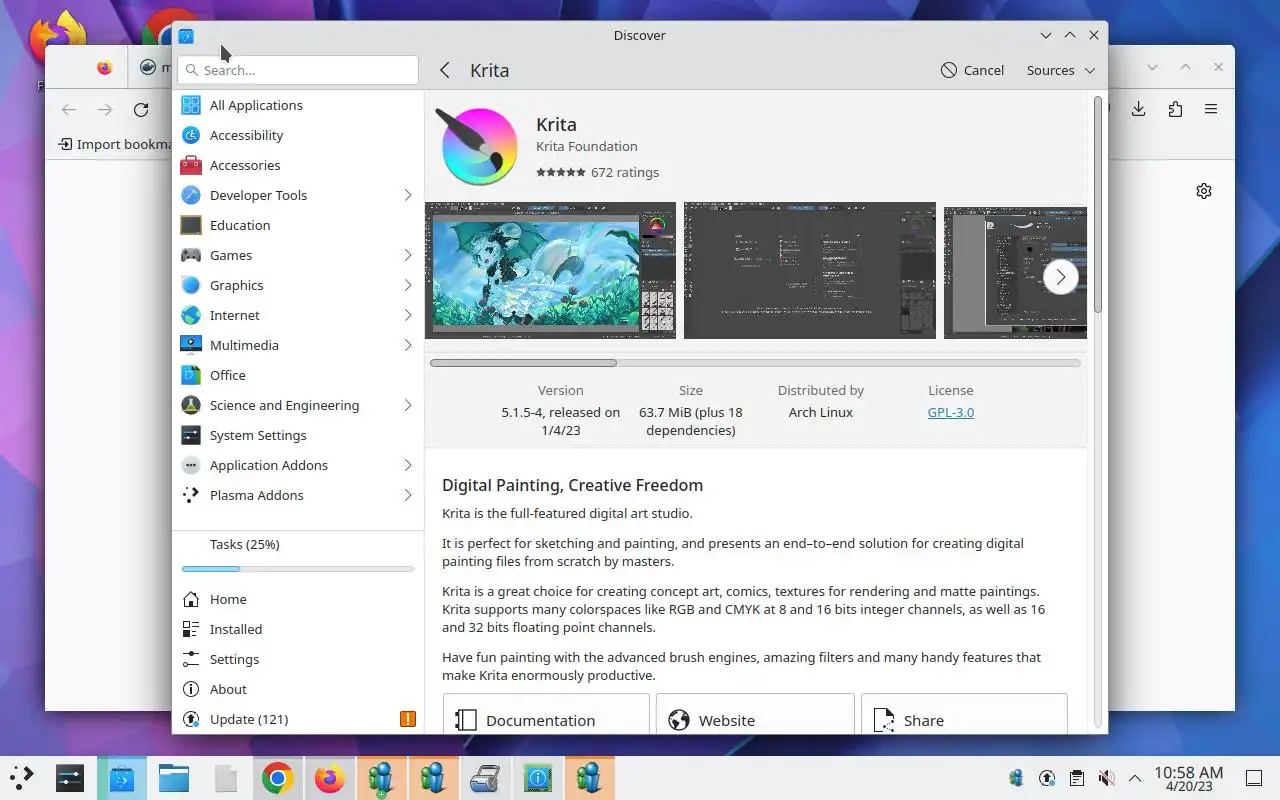This screenshot has width=1280, height=800.
Task: Expand the Graphics category
Action: pos(408,285)
